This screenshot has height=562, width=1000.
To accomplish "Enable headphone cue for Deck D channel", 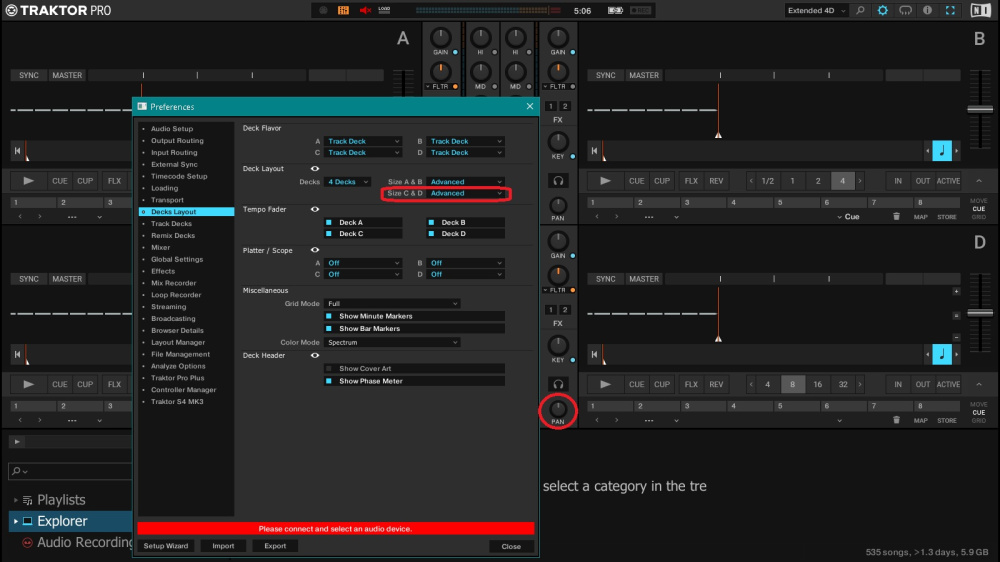I will tap(558, 384).
